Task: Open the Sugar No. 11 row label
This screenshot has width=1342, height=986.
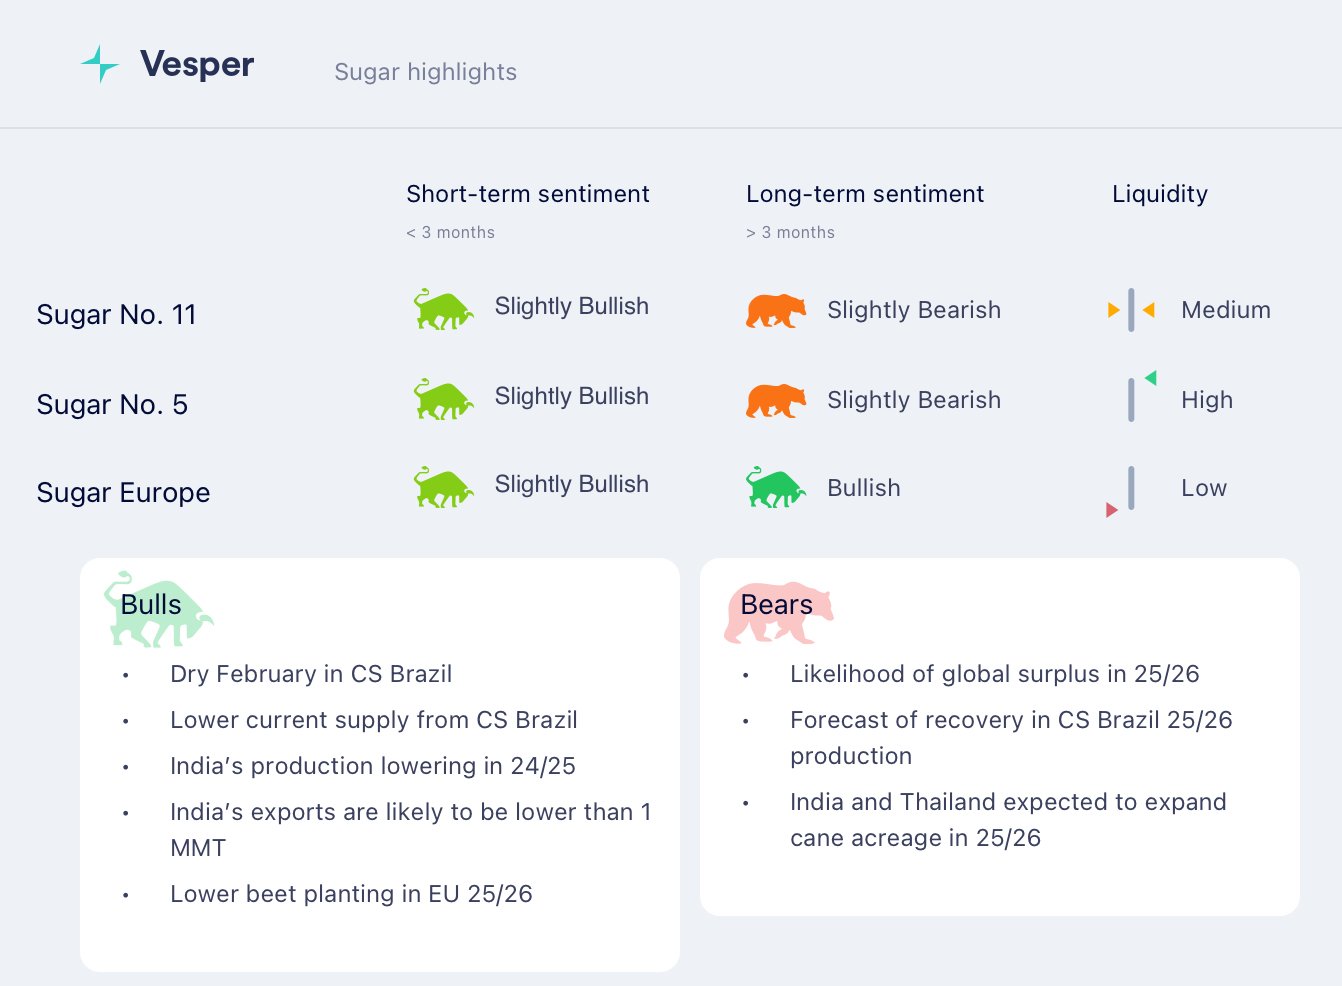Action: coord(116,315)
